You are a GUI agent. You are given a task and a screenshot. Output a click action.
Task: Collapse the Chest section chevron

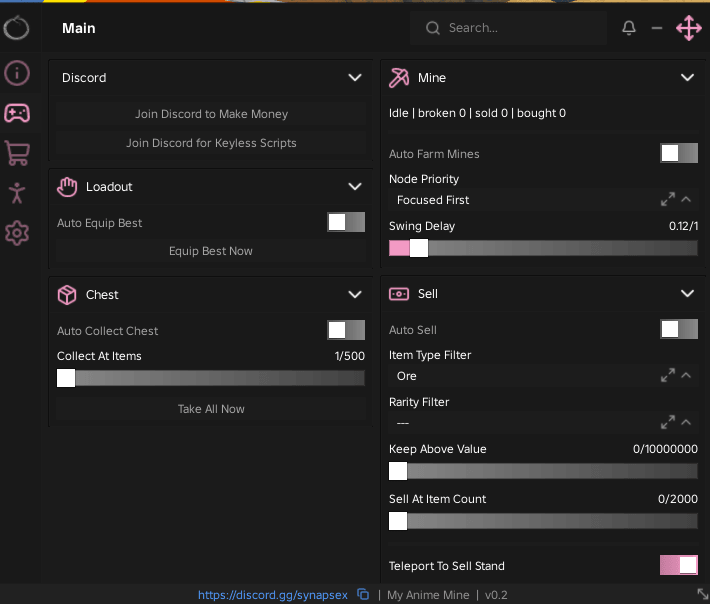355,295
